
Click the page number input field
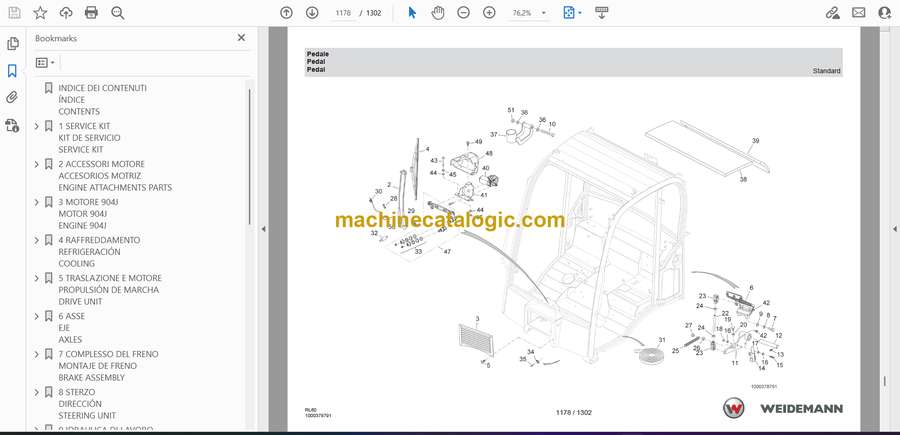pyautogui.click(x=343, y=13)
